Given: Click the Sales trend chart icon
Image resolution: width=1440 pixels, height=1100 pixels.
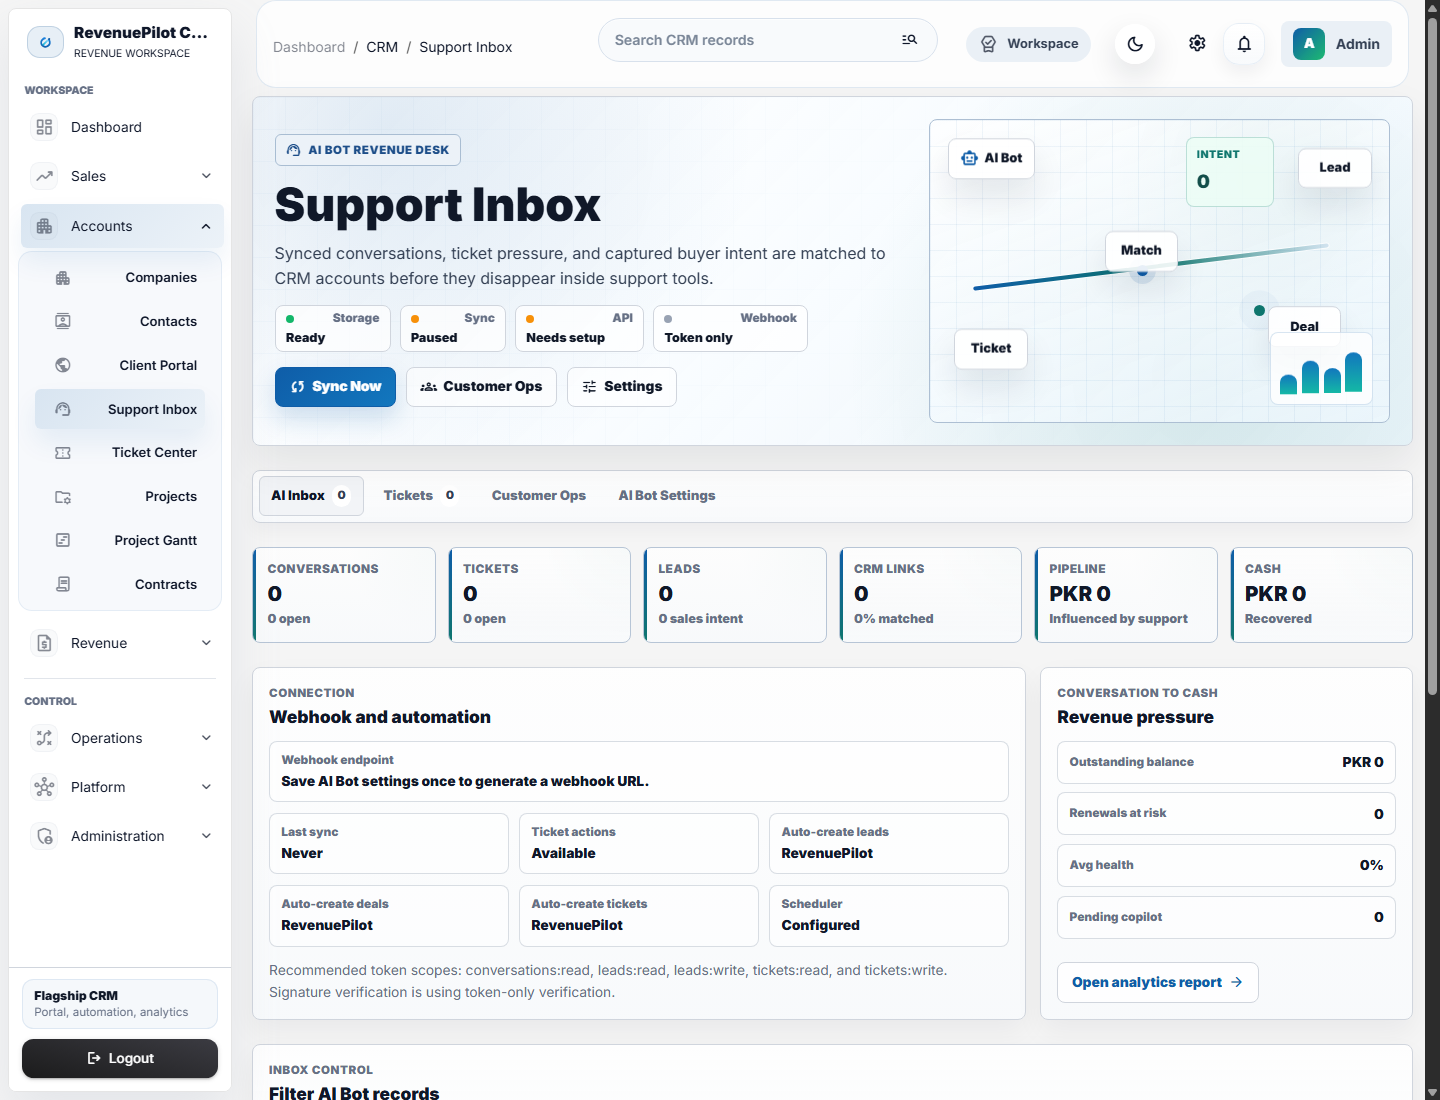Looking at the screenshot, I should pos(44,176).
